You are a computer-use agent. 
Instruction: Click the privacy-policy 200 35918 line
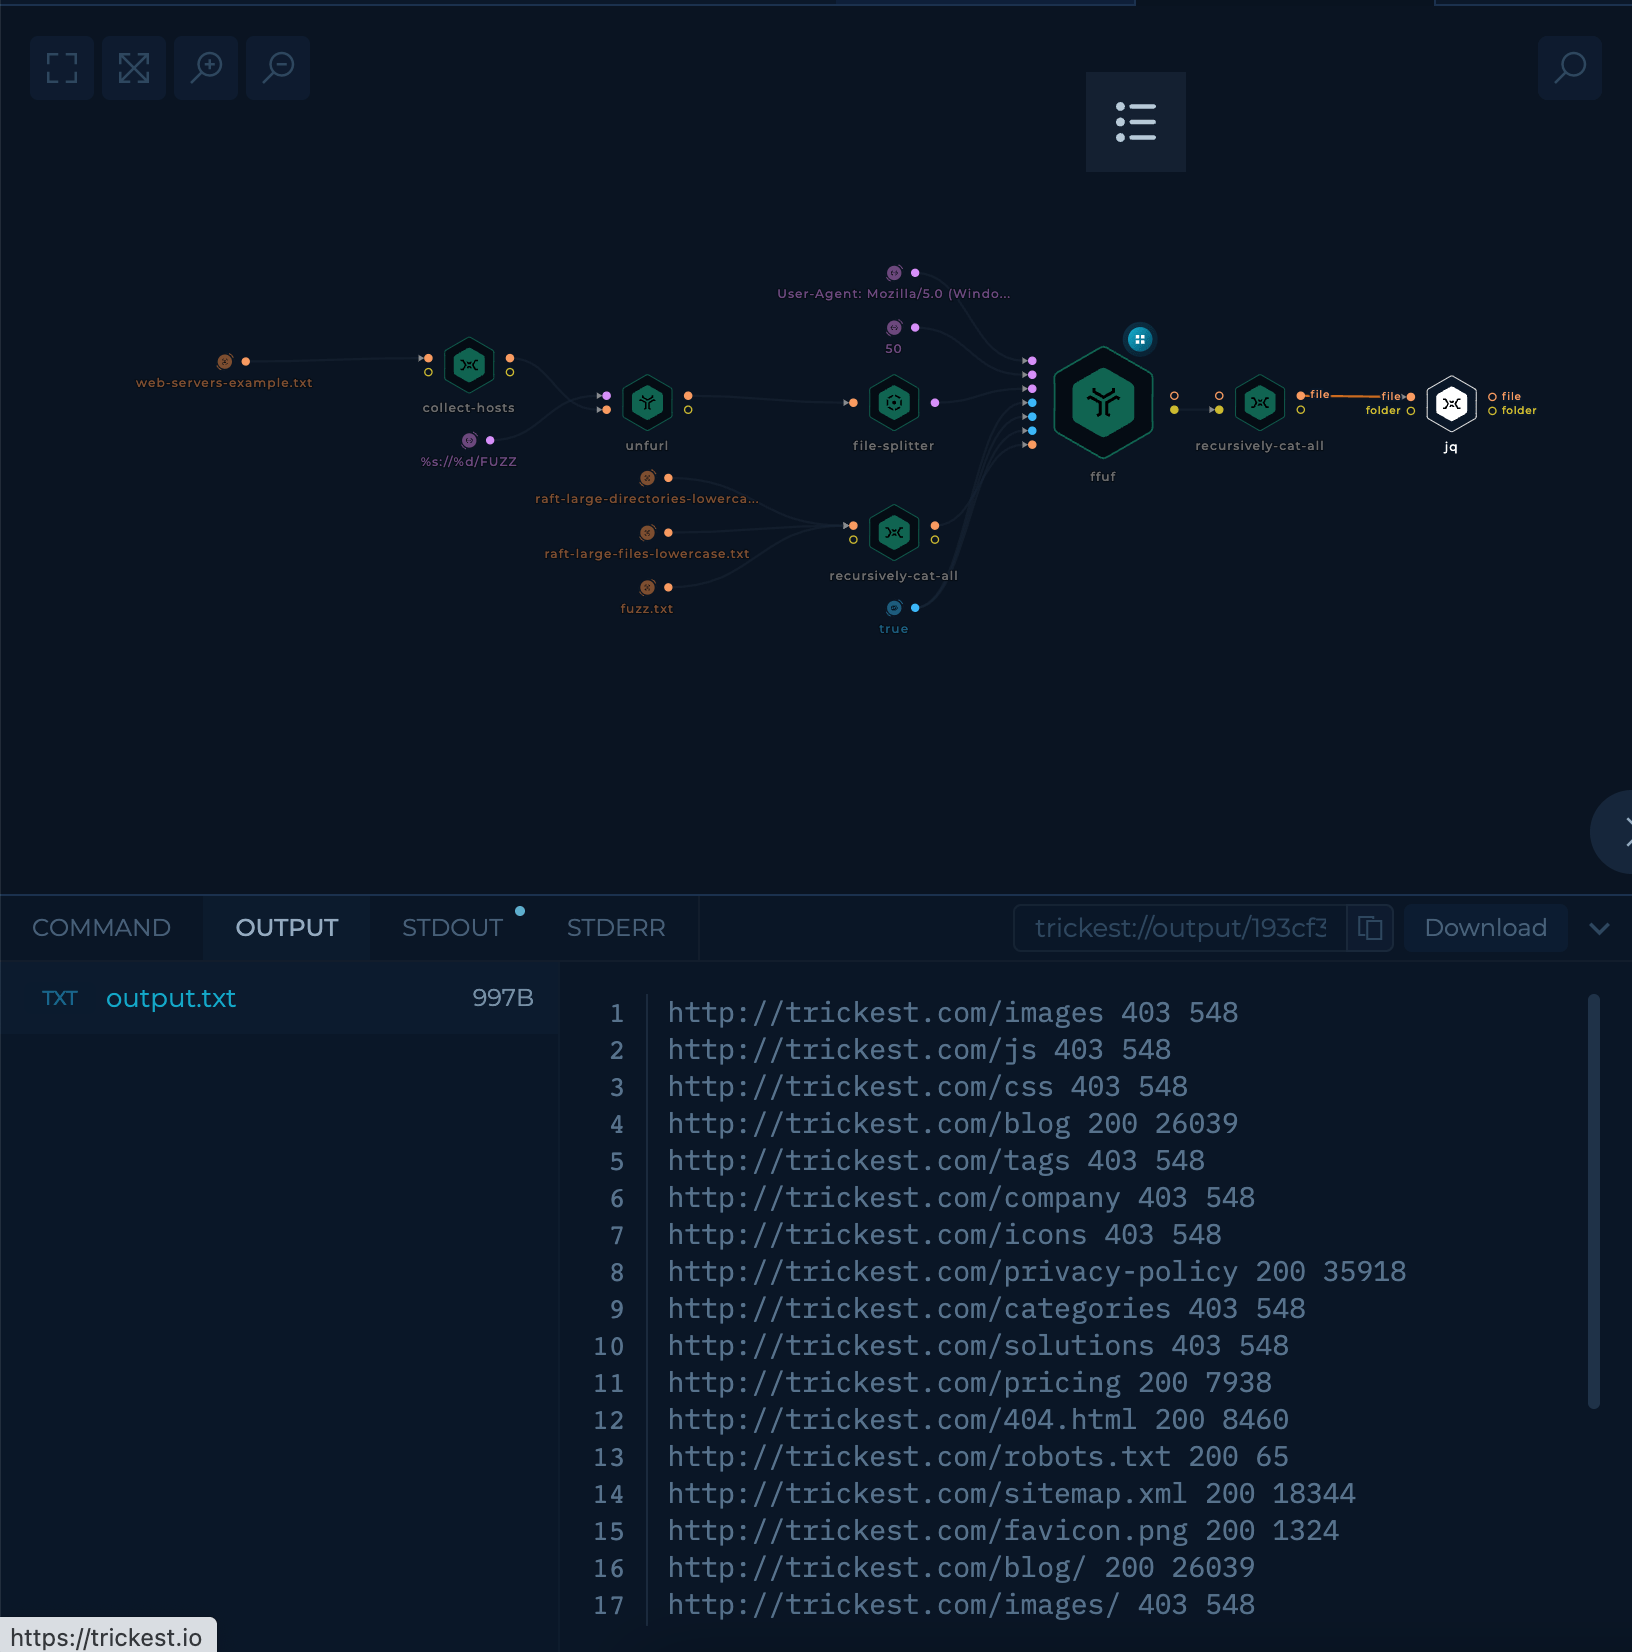1036,1272
